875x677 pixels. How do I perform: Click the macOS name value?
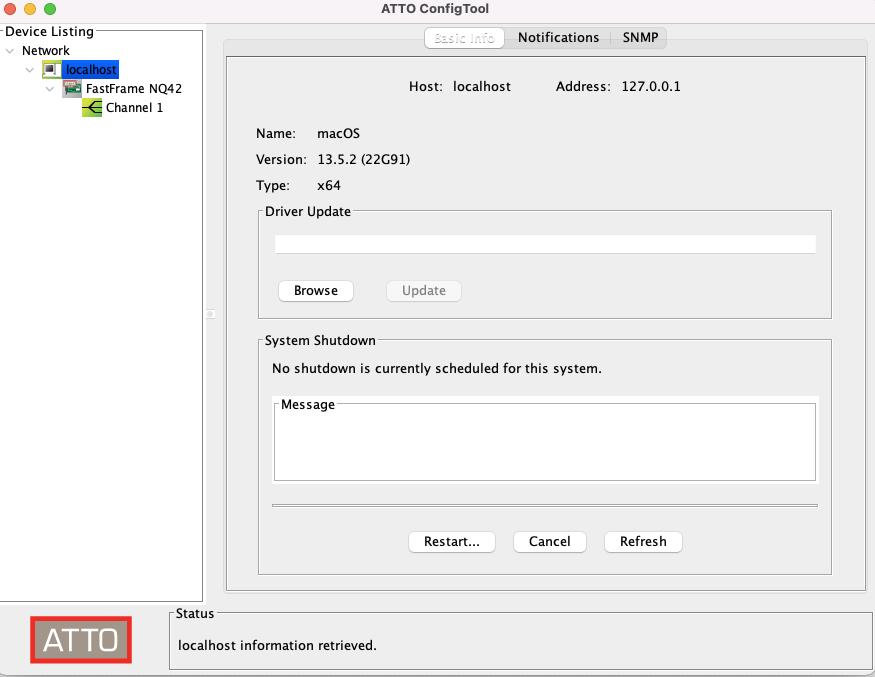[x=339, y=134]
